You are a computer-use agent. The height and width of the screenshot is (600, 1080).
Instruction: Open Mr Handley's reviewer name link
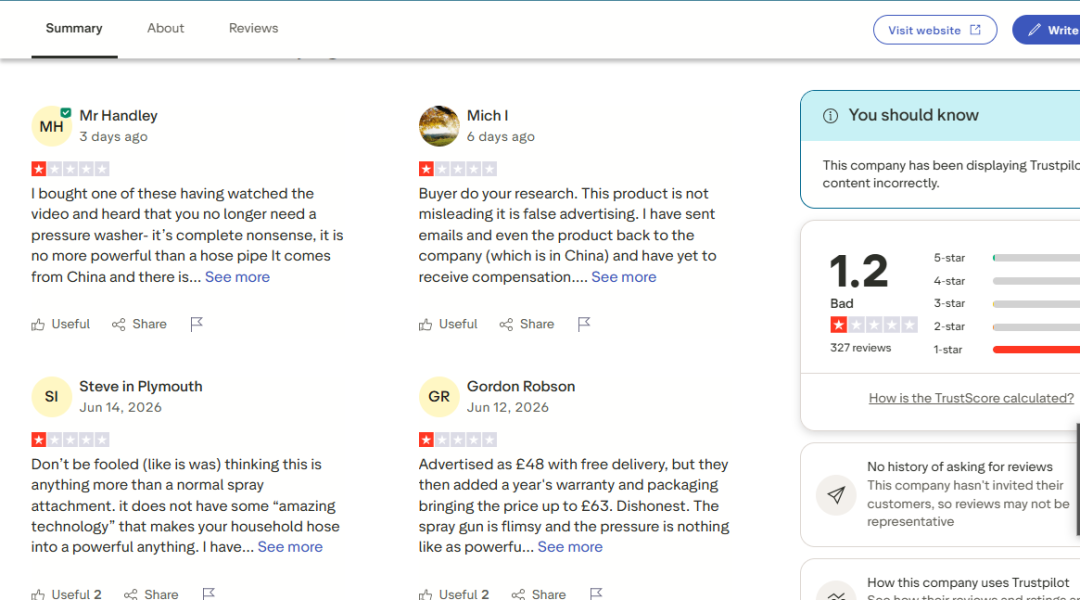click(118, 116)
